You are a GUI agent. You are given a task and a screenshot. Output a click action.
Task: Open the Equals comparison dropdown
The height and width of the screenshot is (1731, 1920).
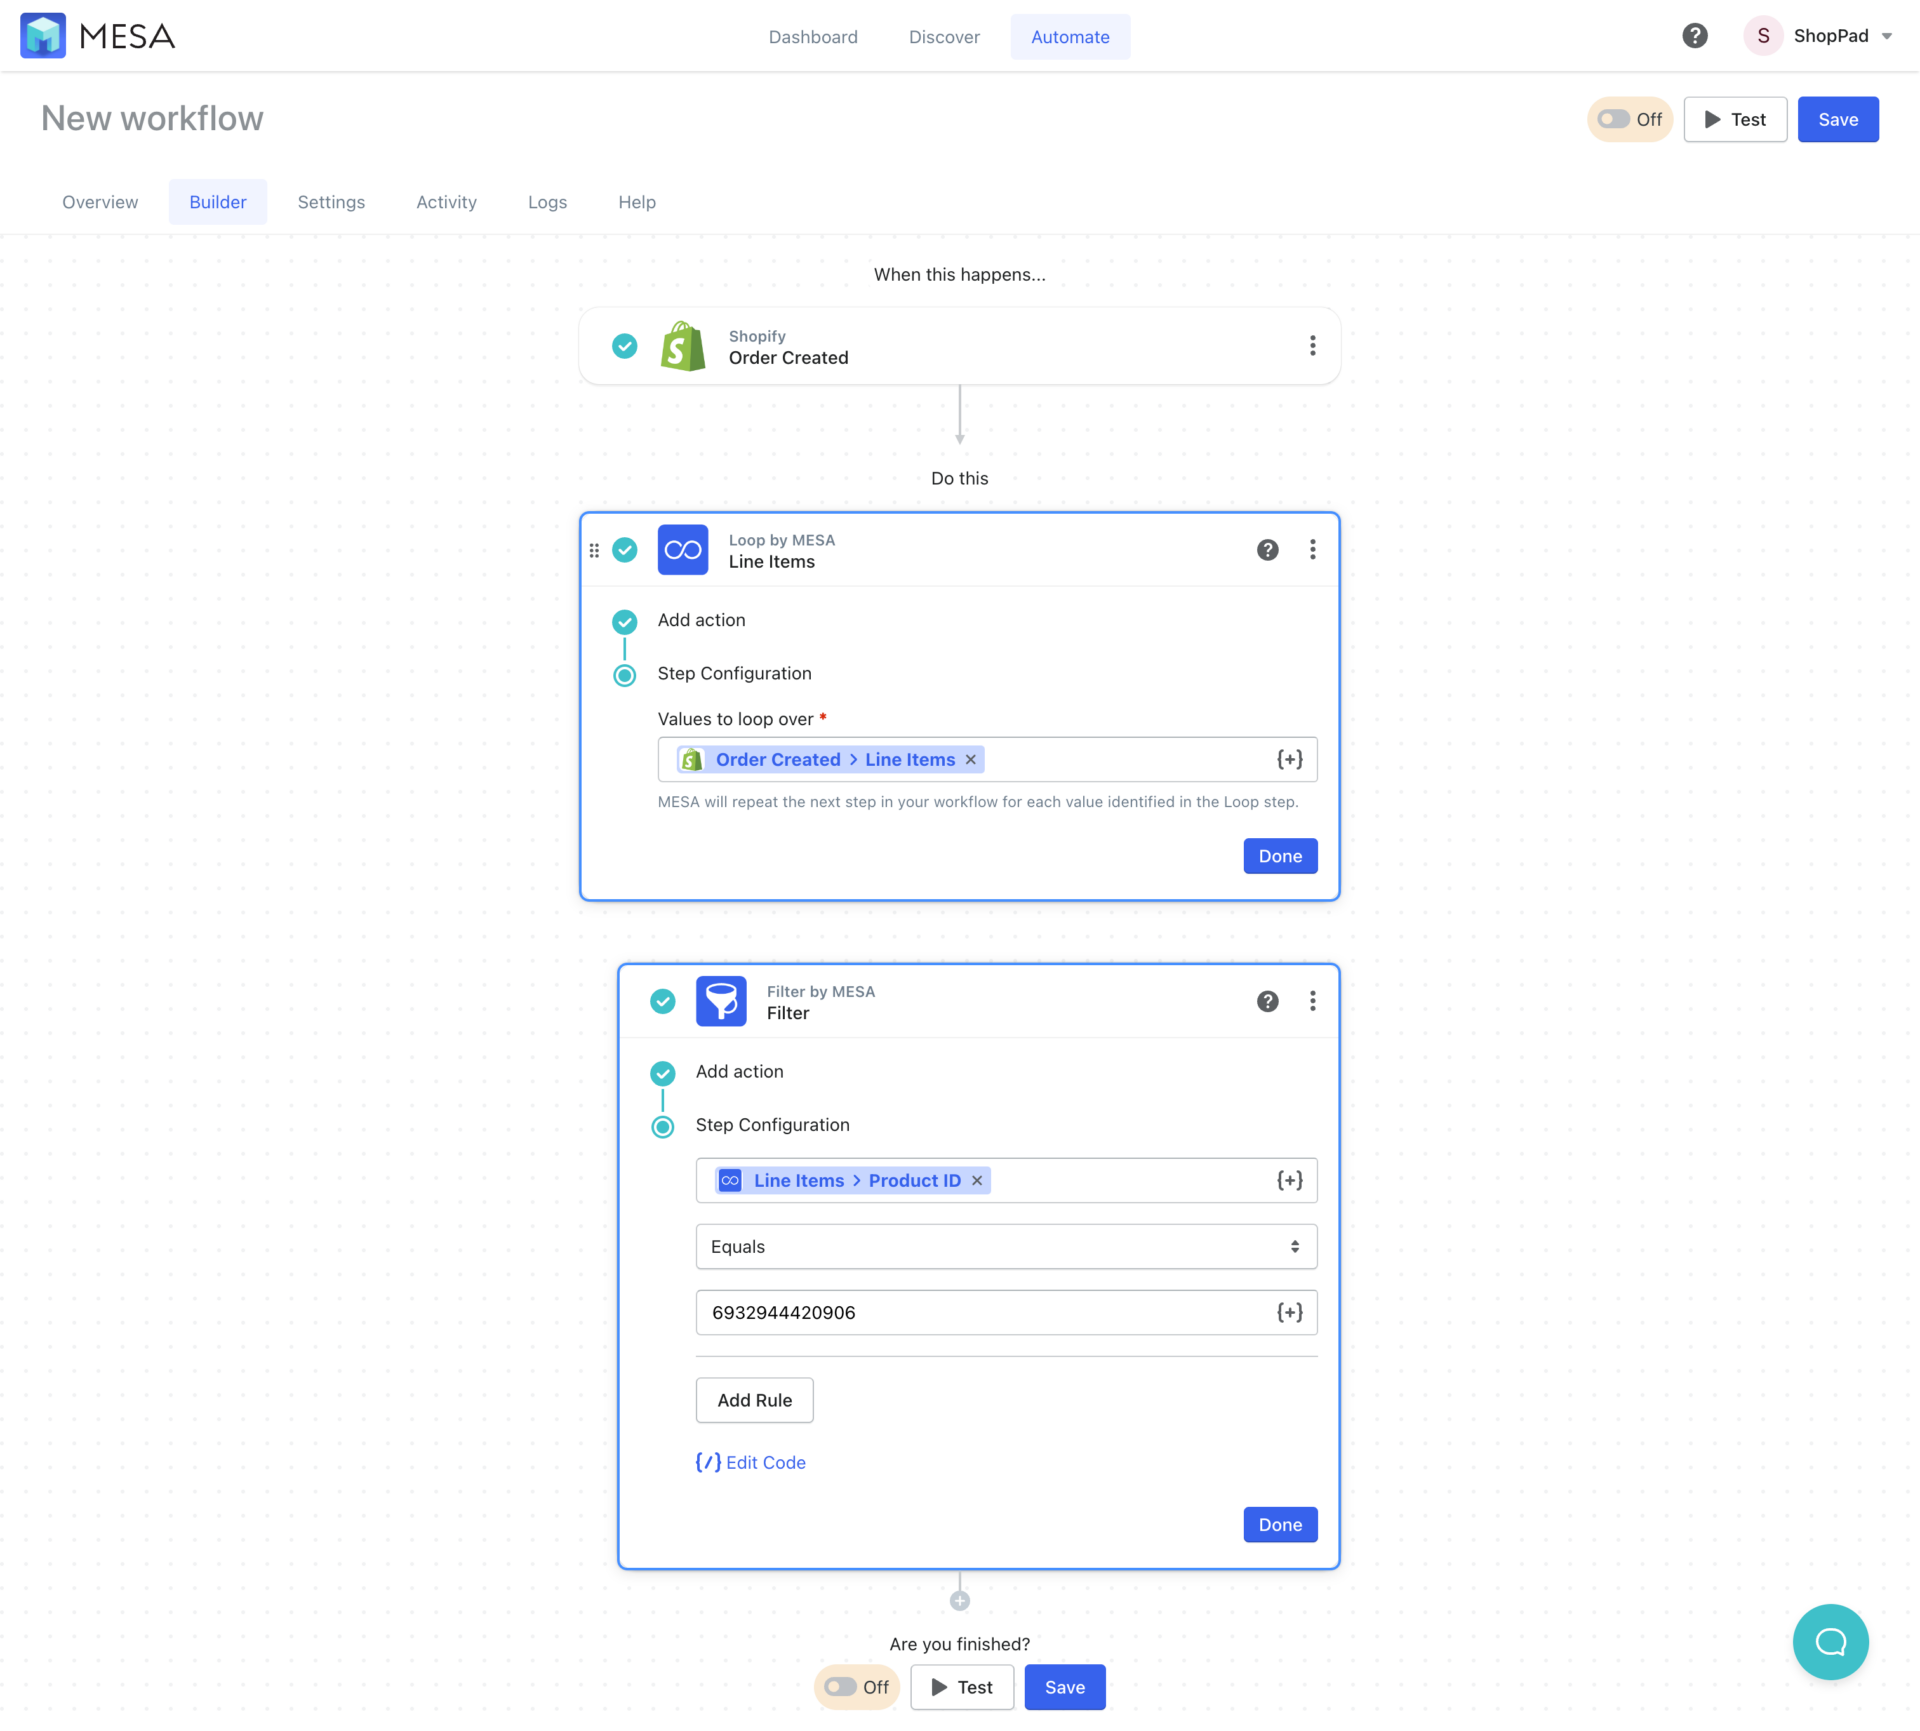coord(1005,1246)
